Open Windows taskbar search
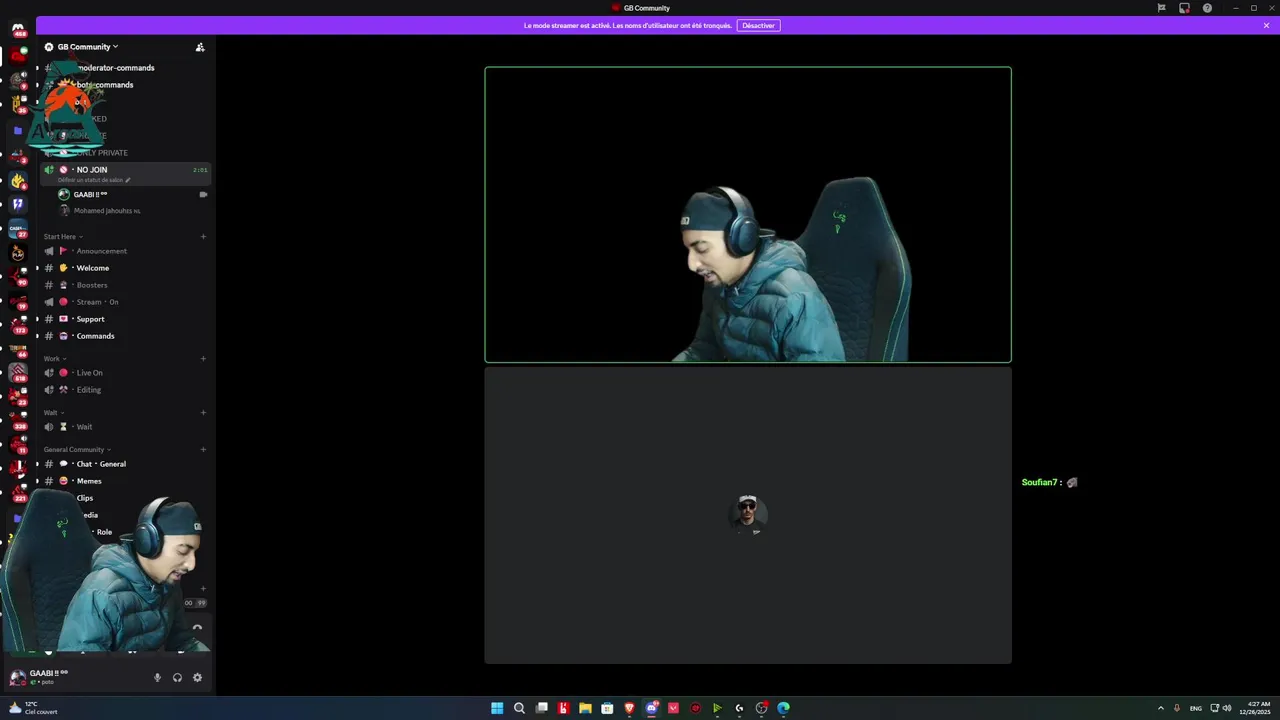This screenshot has width=1280, height=720. click(519, 708)
